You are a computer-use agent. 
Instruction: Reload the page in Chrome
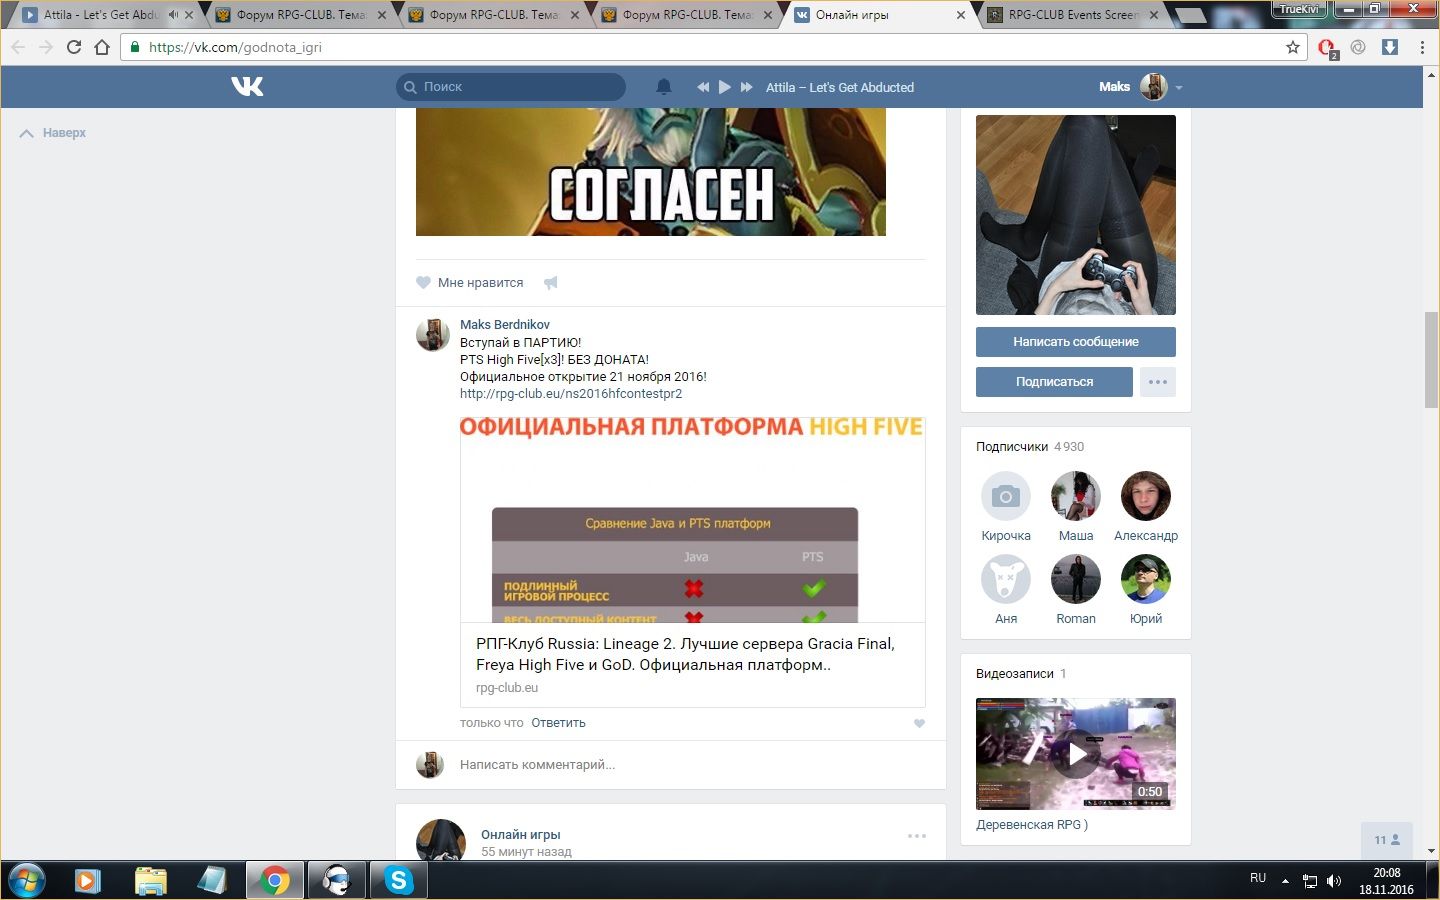(73, 47)
